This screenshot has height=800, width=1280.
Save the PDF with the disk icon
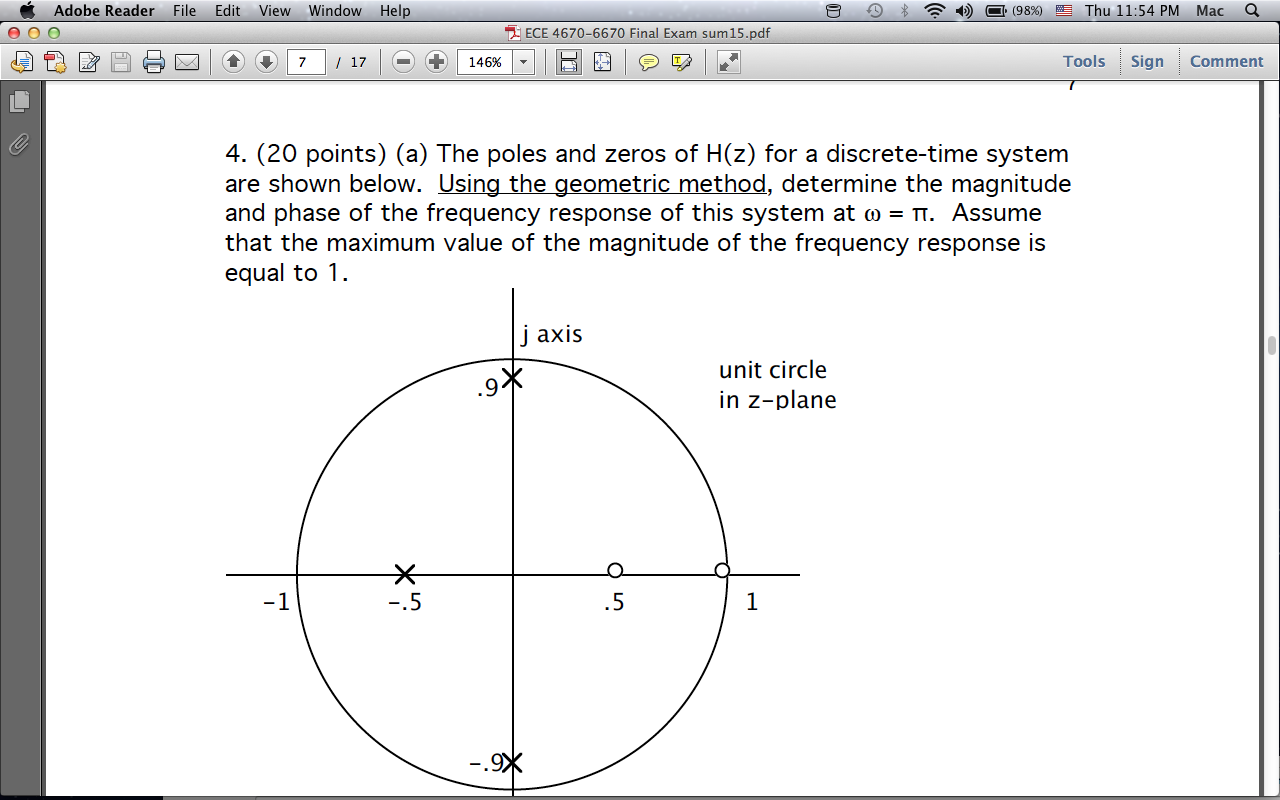121,61
